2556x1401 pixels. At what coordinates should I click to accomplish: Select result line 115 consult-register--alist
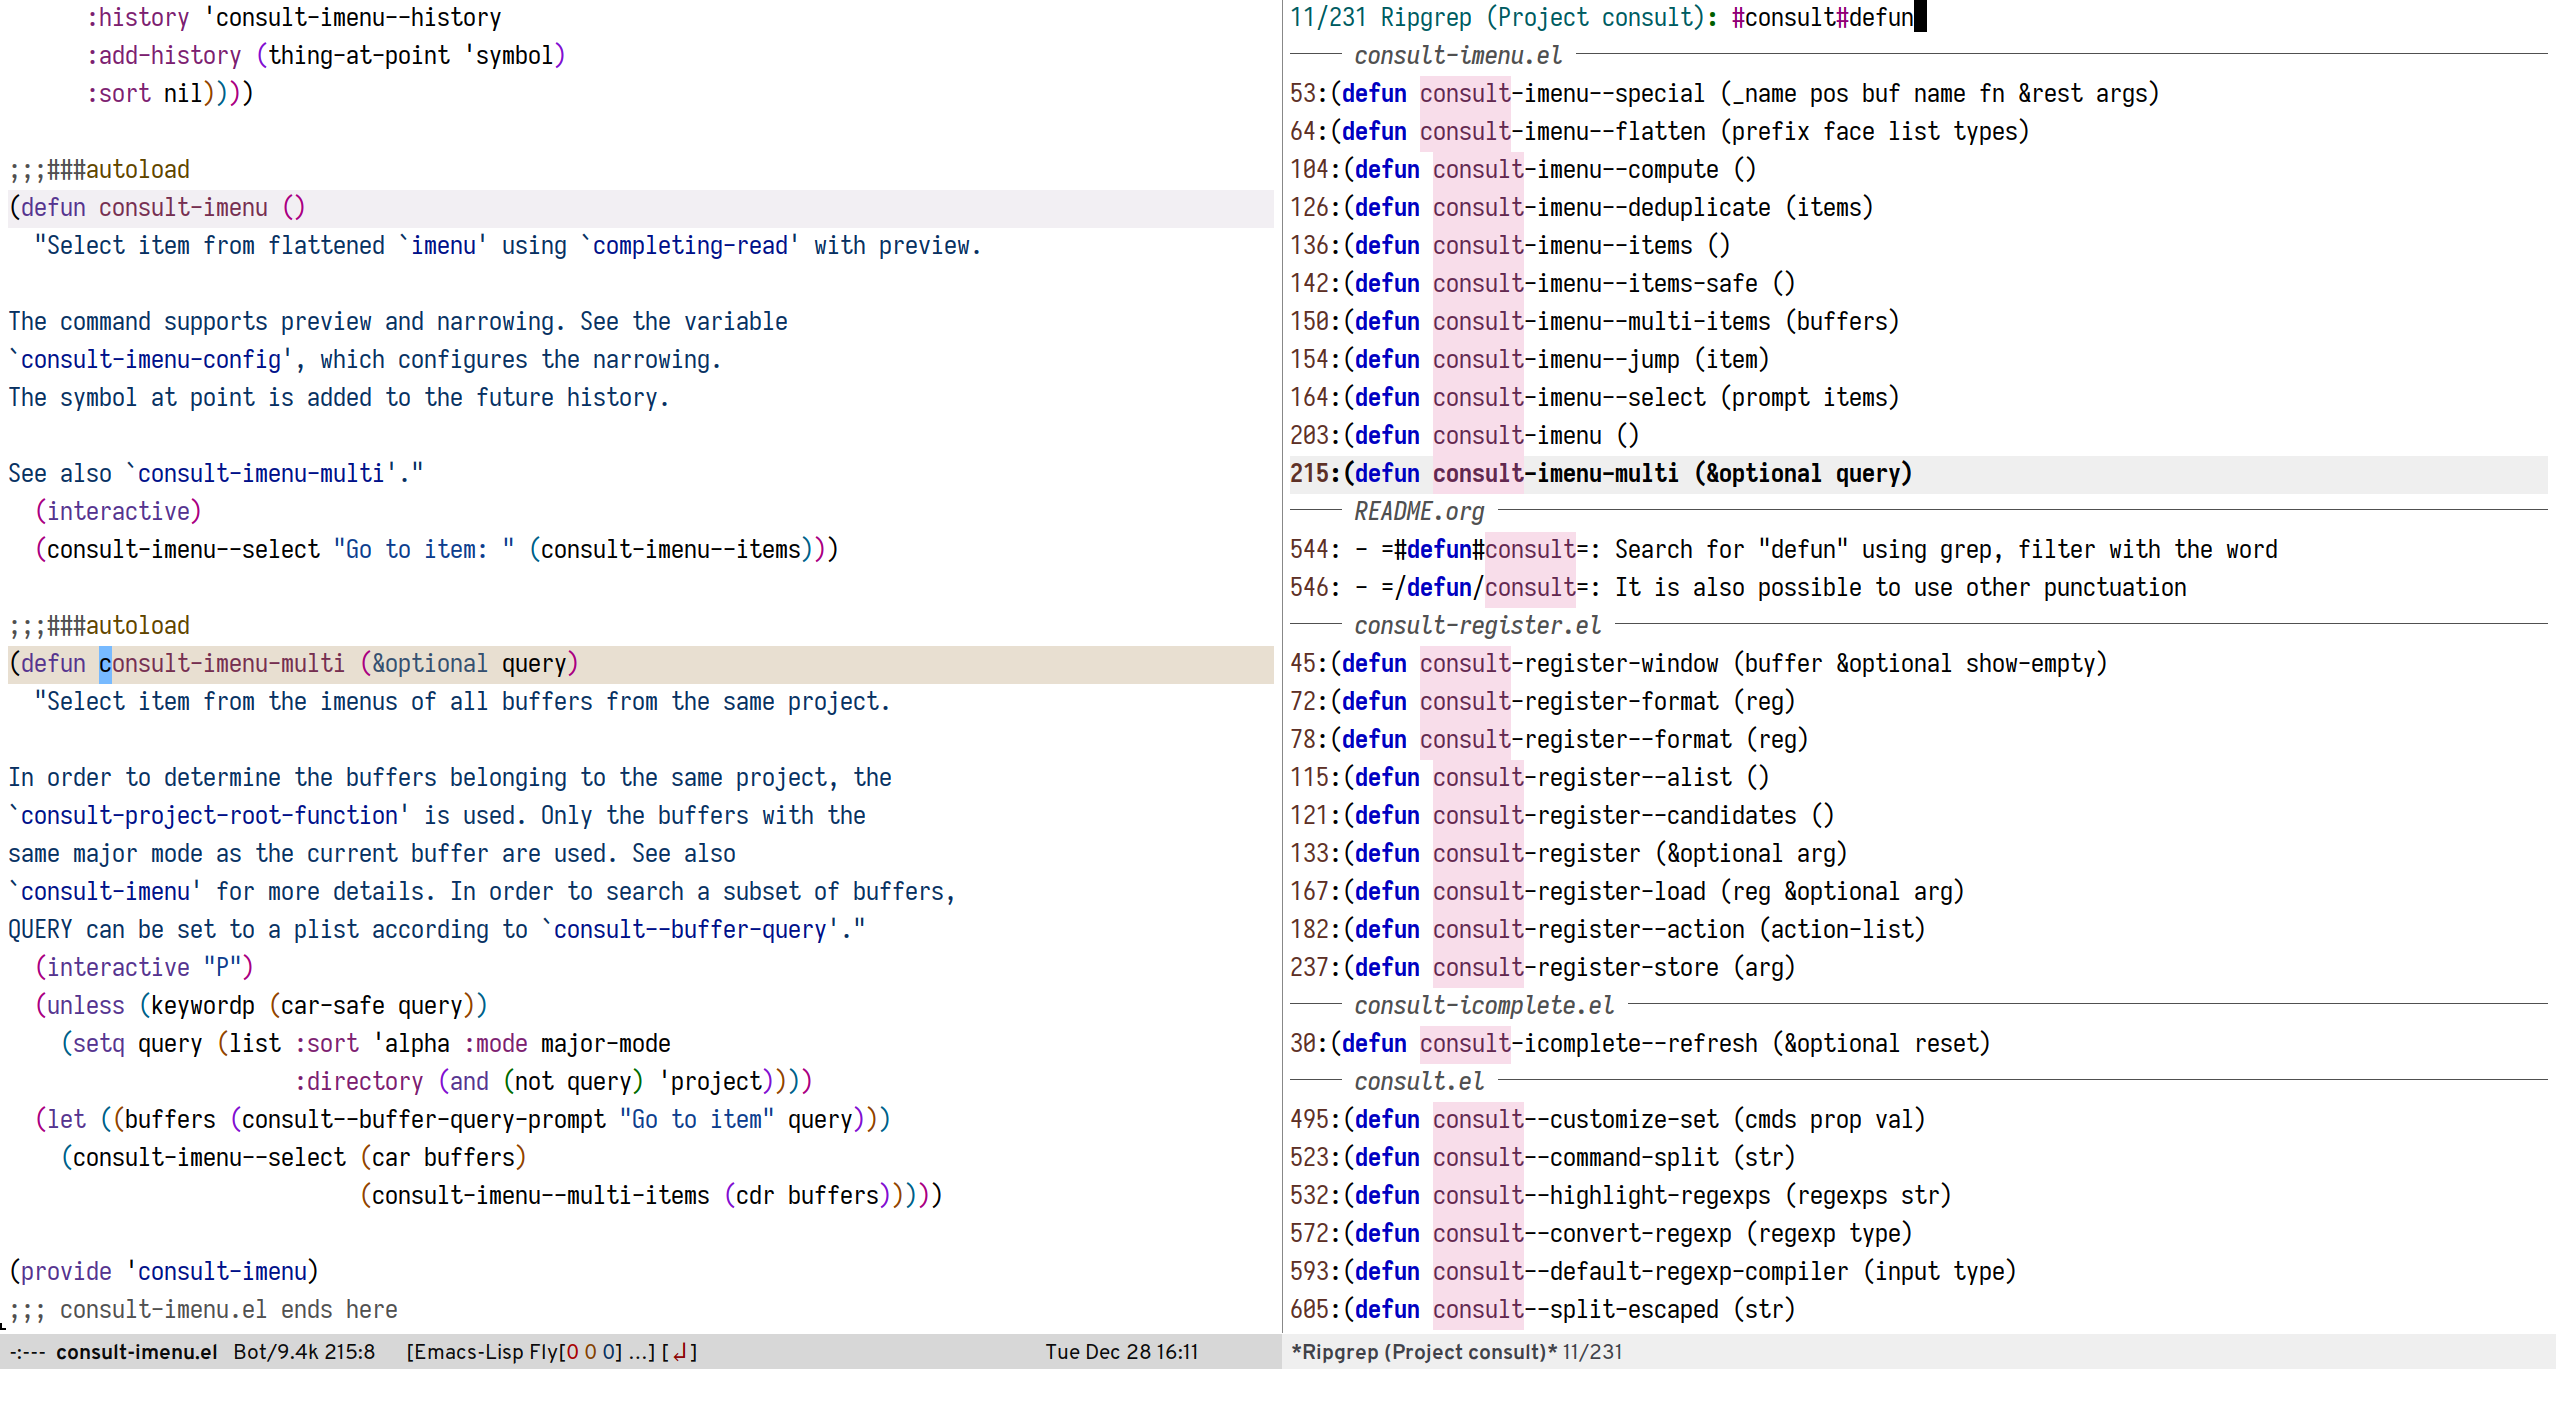pos(1529,777)
